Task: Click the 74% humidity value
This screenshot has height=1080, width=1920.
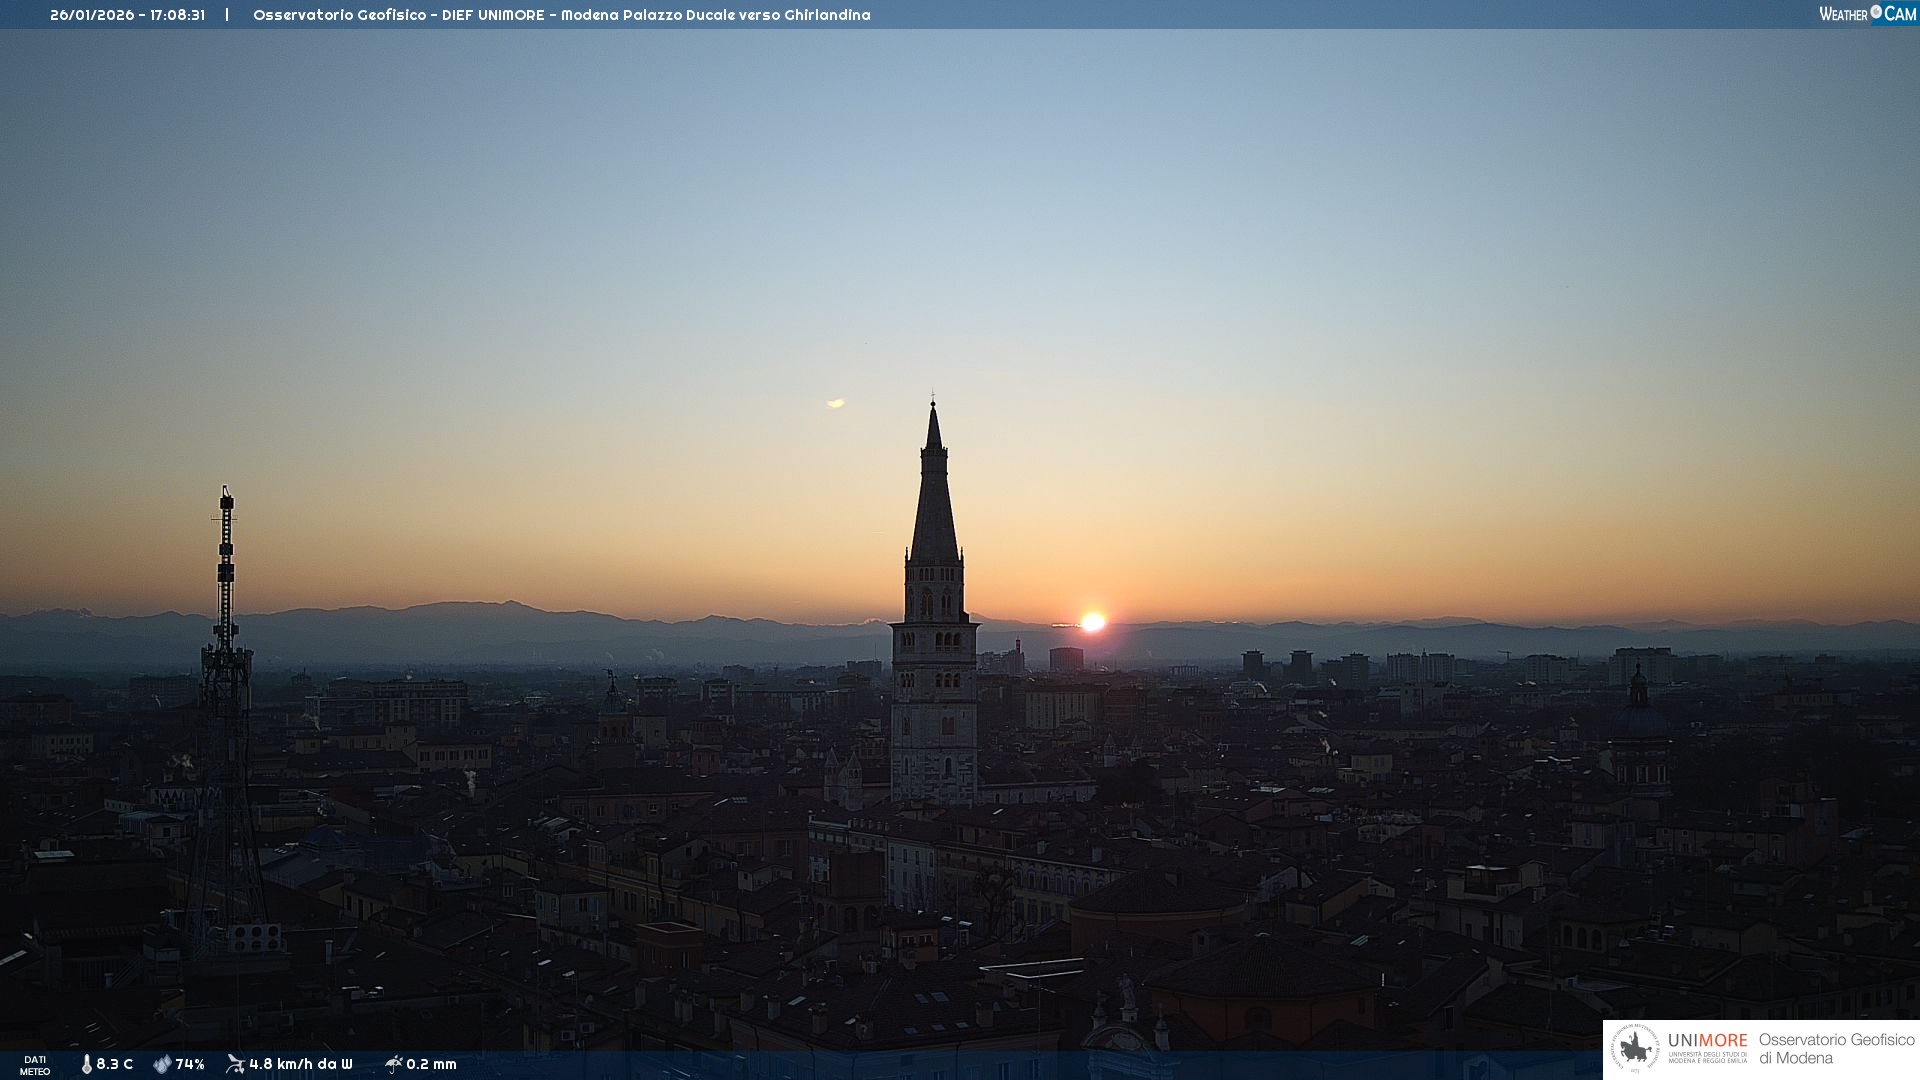Action: [x=190, y=1064]
